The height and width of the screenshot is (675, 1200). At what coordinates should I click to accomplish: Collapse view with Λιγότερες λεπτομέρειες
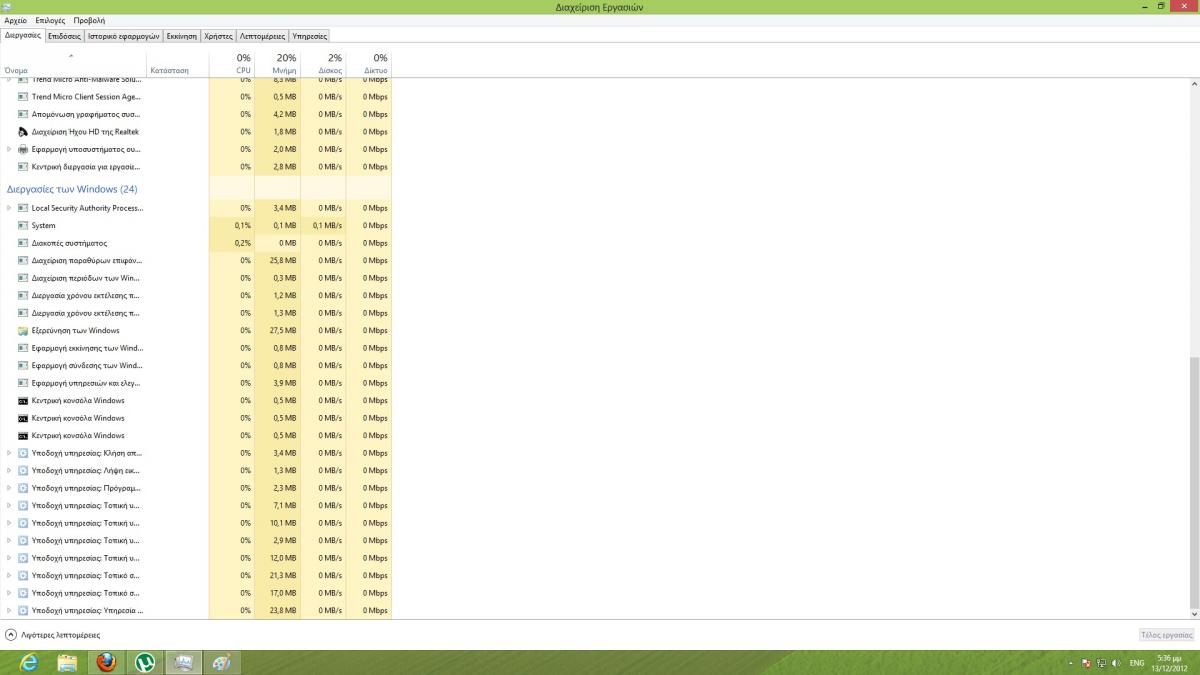pos(54,635)
